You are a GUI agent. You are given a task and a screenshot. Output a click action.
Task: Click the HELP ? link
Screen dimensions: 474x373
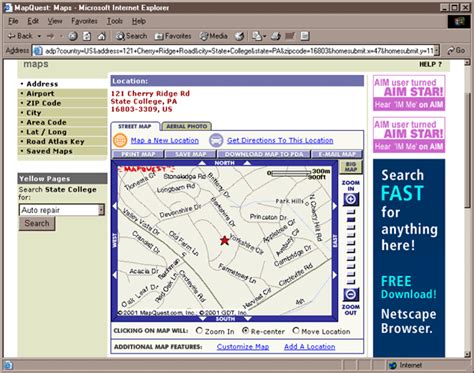click(430, 64)
